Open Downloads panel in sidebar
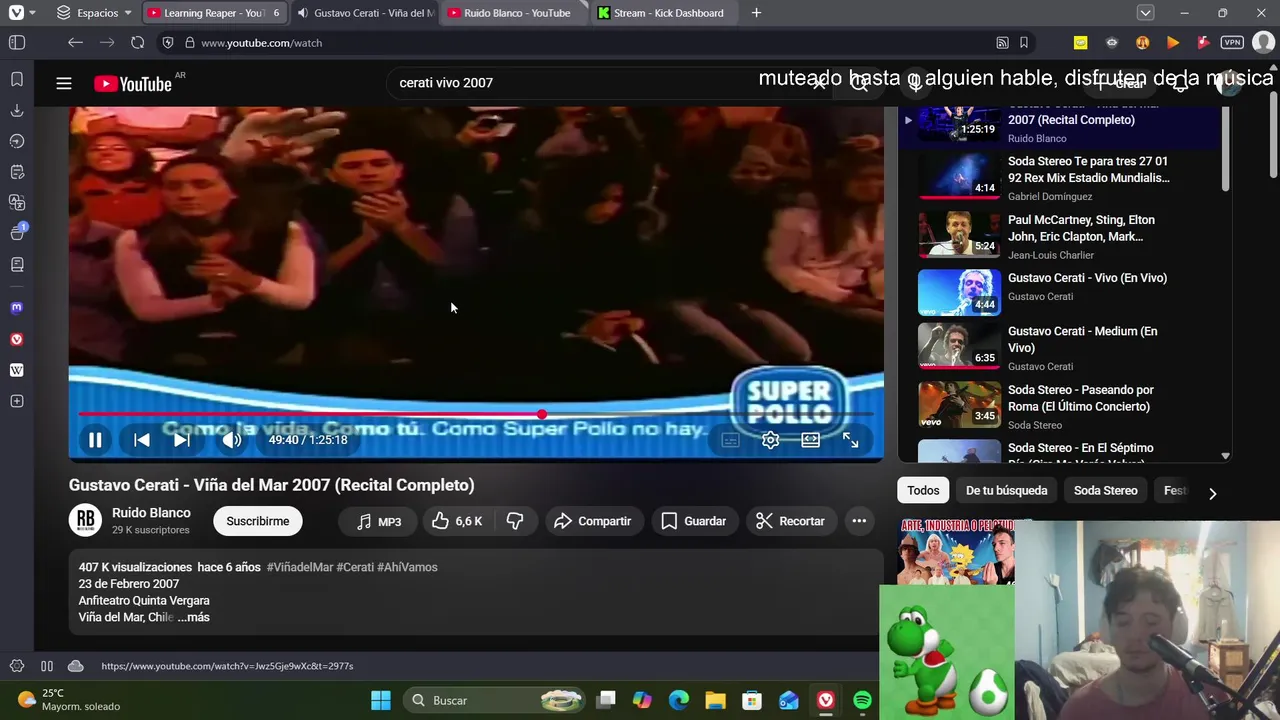The height and width of the screenshot is (720, 1280). (x=16, y=110)
